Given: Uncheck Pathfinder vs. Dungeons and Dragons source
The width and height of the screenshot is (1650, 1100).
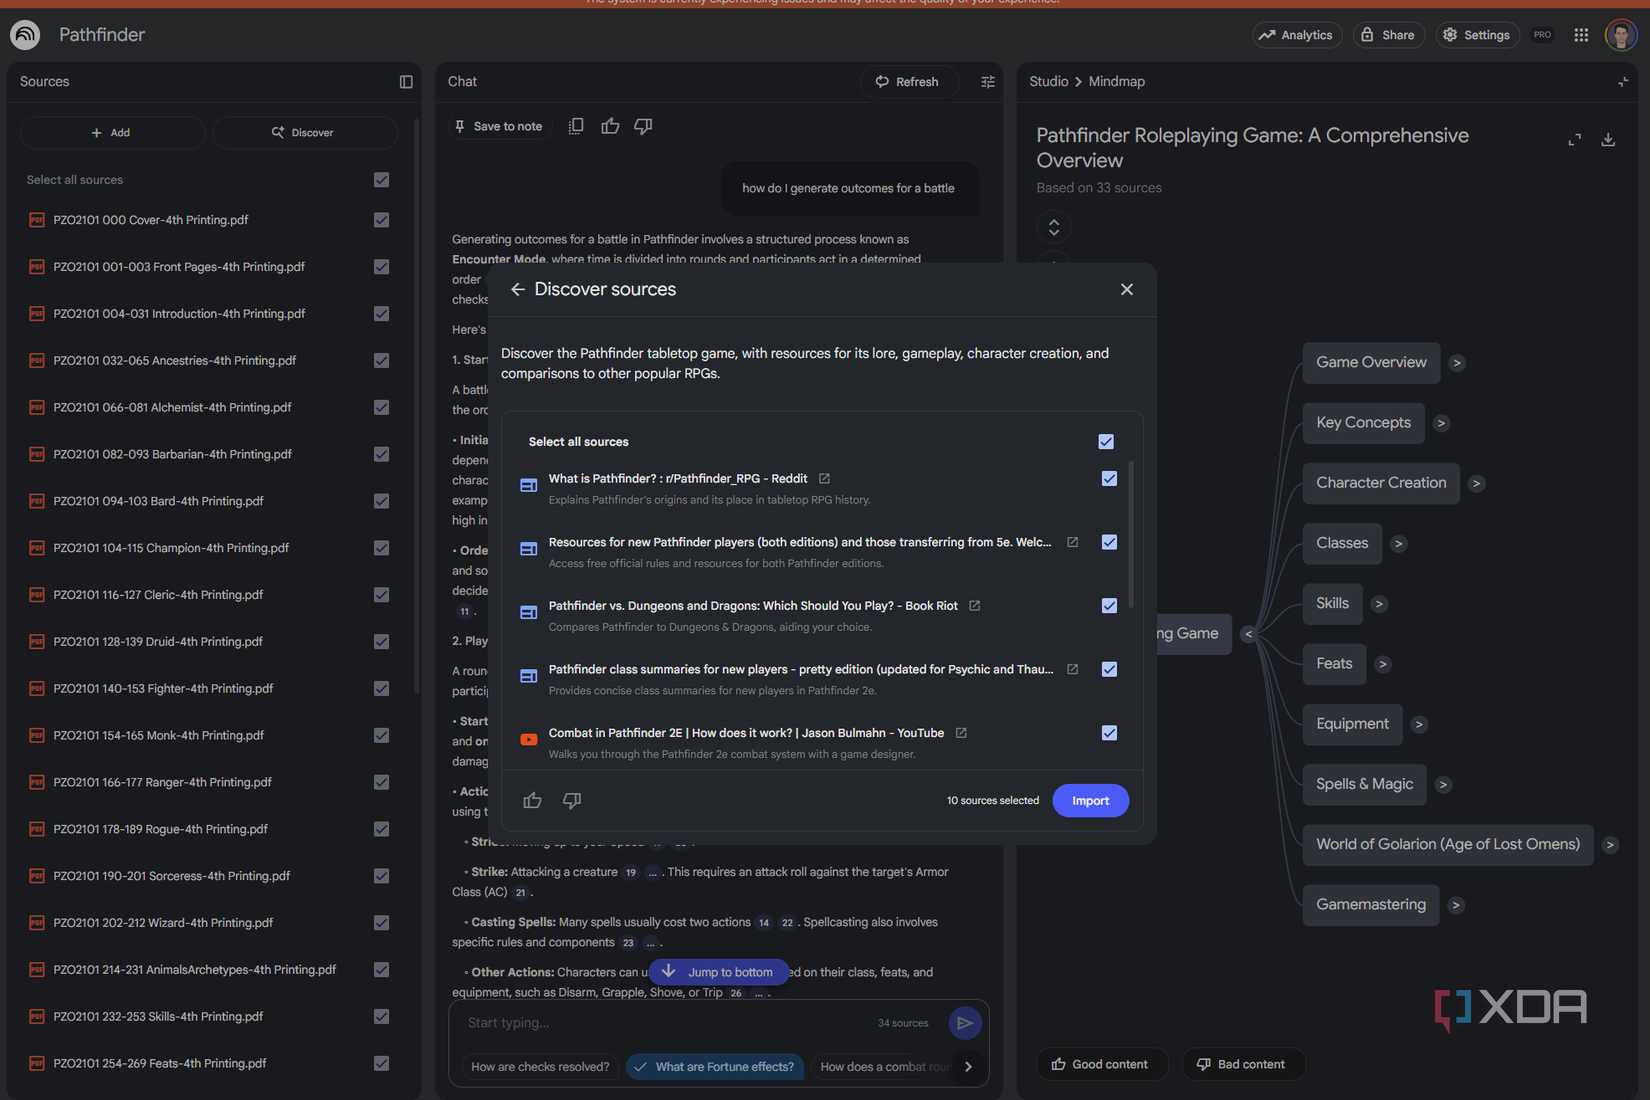Looking at the screenshot, I should point(1109,606).
